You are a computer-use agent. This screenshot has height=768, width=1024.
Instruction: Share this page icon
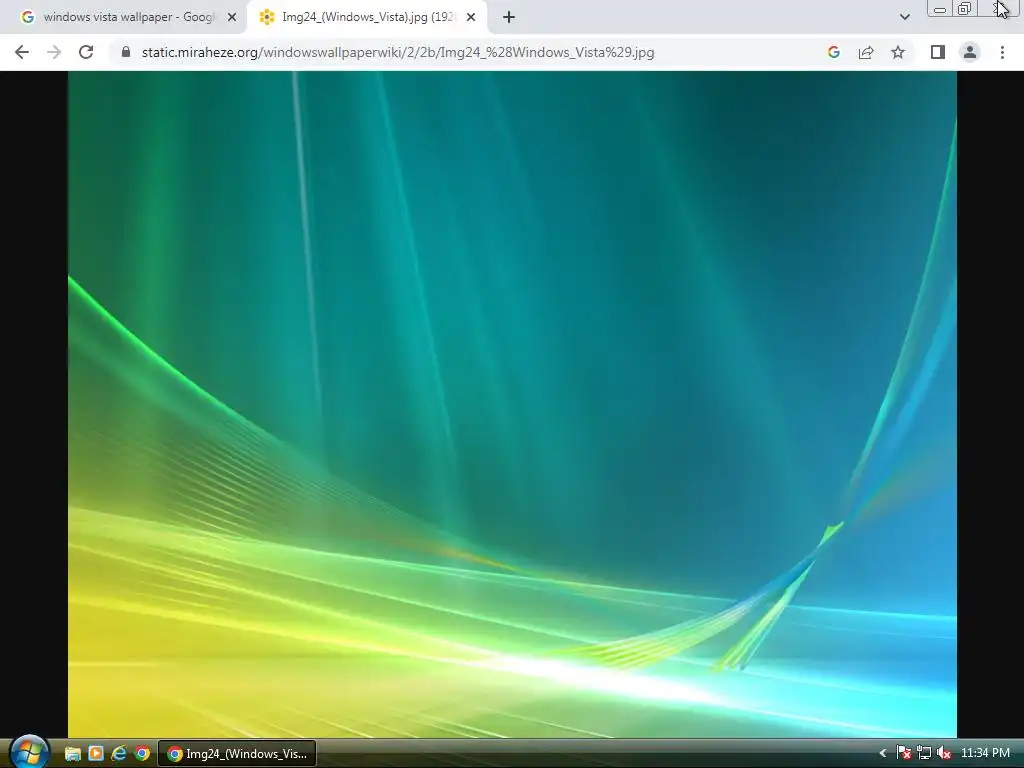pyautogui.click(x=866, y=52)
